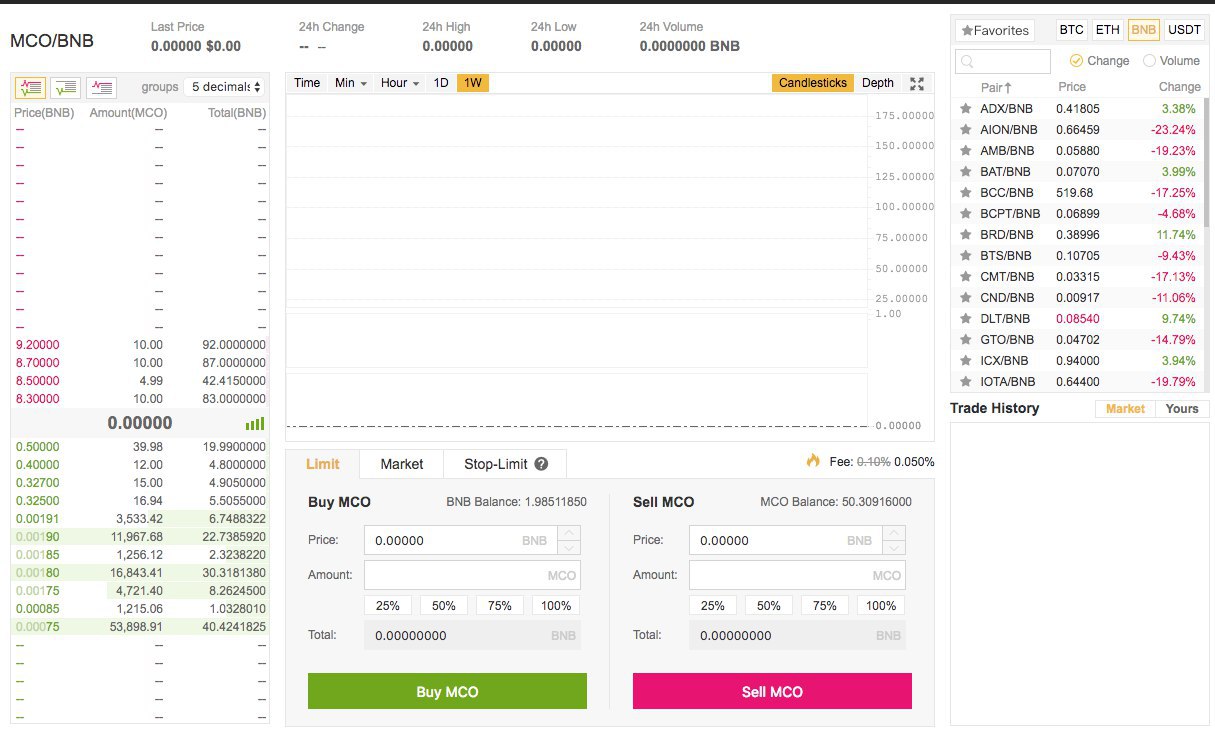Open the Min interval dropdown
Viewport: 1215px width, 734px height.
351,83
